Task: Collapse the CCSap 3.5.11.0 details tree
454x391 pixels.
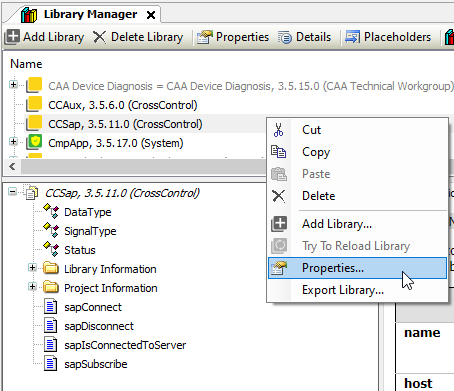Action: (x=12, y=192)
